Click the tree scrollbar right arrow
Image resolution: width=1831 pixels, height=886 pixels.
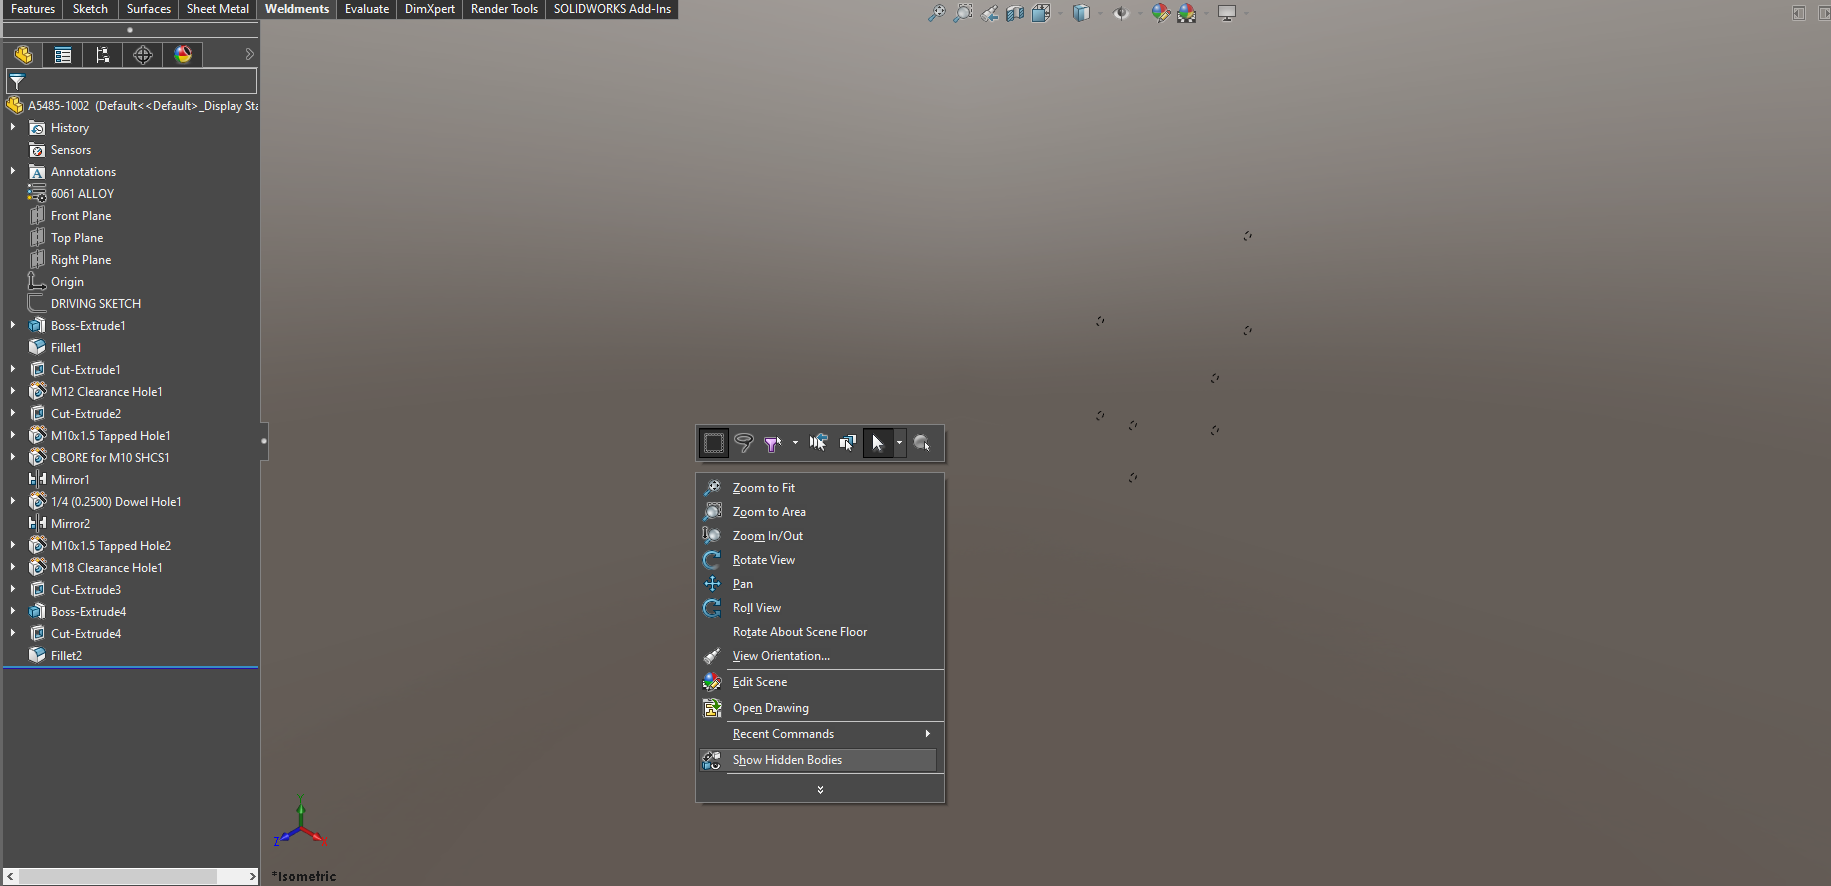tap(252, 876)
